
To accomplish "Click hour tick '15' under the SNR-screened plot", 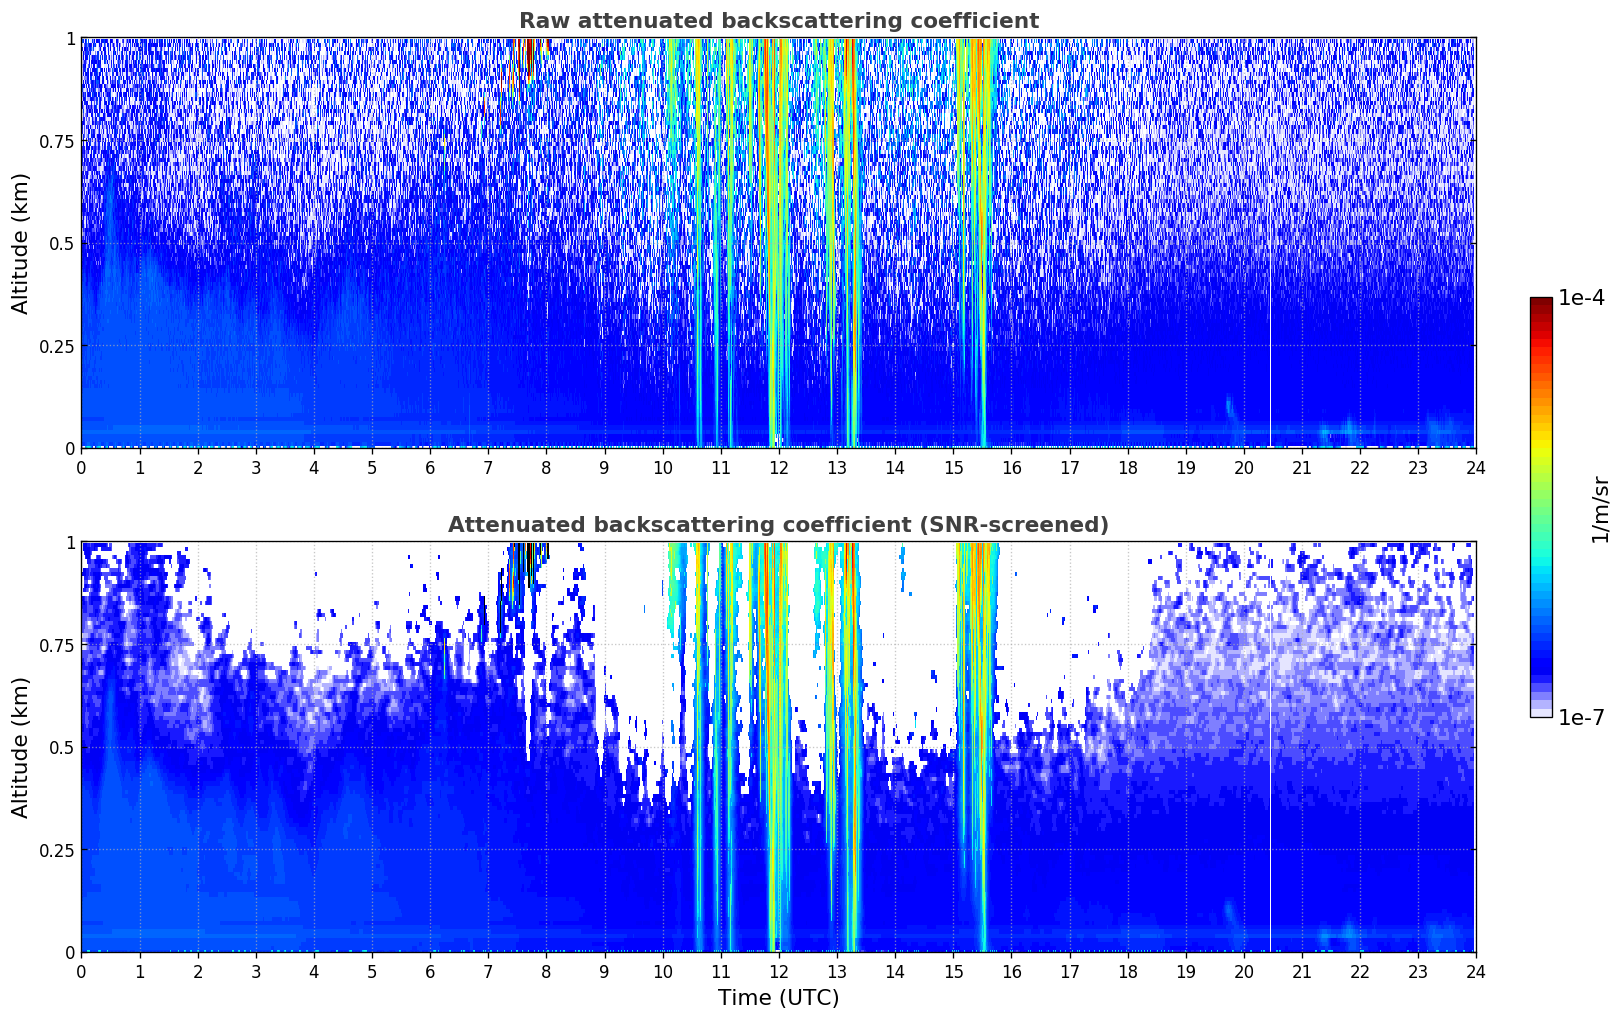I will (x=952, y=971).
